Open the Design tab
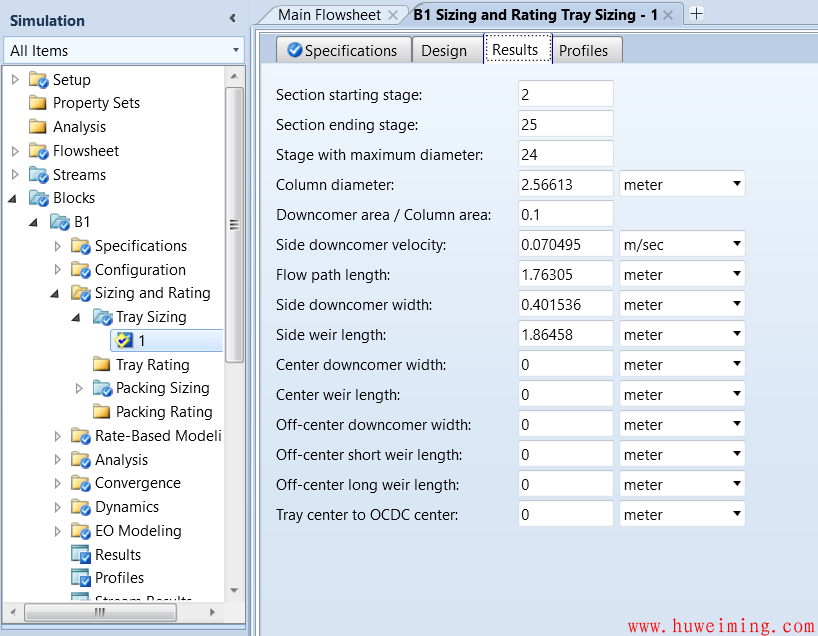Viewport: 818px width, 636px height. 444,50
